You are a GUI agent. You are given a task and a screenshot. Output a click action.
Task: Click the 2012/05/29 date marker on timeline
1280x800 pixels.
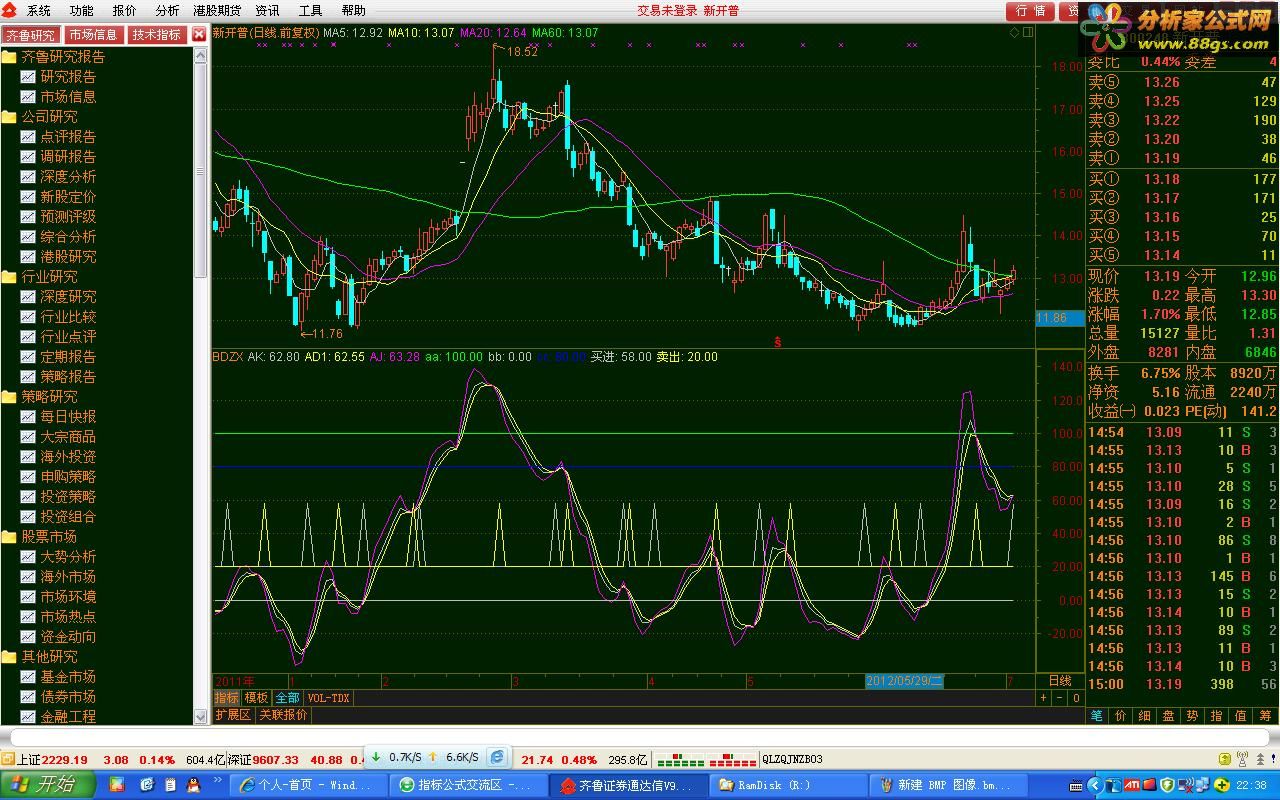(904, 681)
